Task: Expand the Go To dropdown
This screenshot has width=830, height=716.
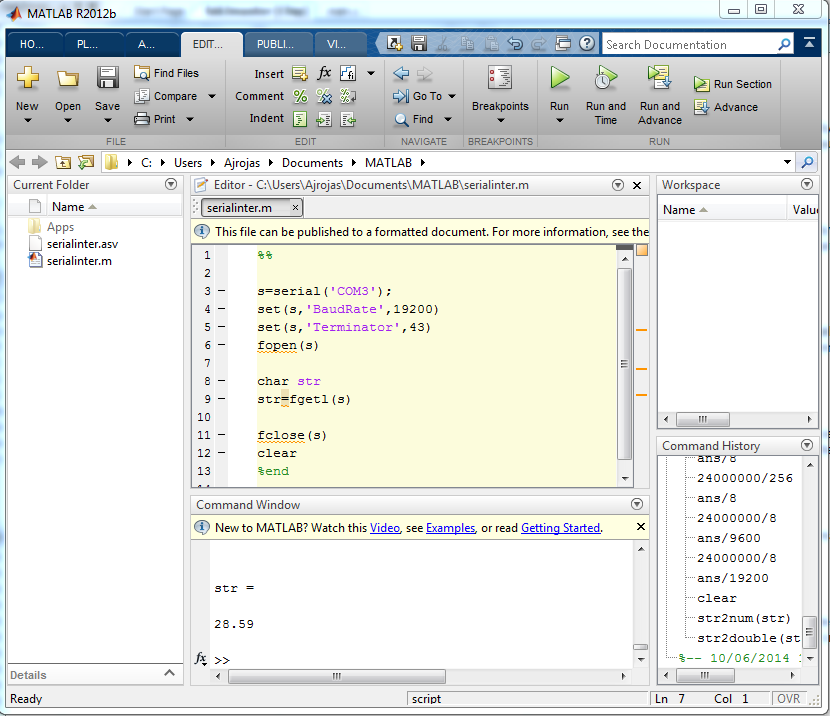Action: click(x=452, y=97)
